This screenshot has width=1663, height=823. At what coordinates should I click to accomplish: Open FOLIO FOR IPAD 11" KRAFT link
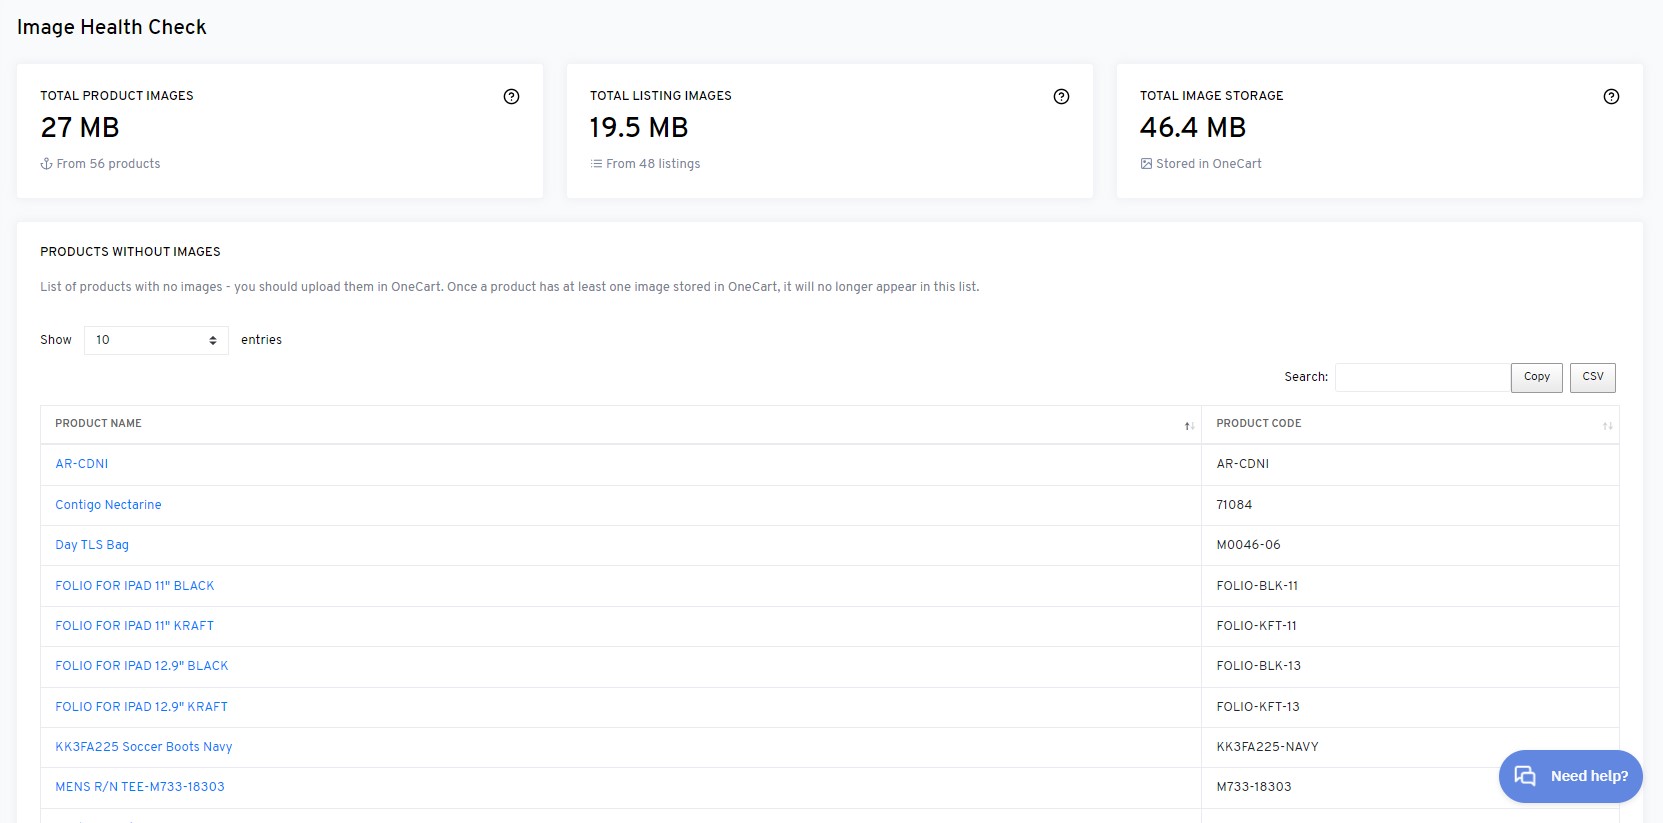tap(135, 626)
